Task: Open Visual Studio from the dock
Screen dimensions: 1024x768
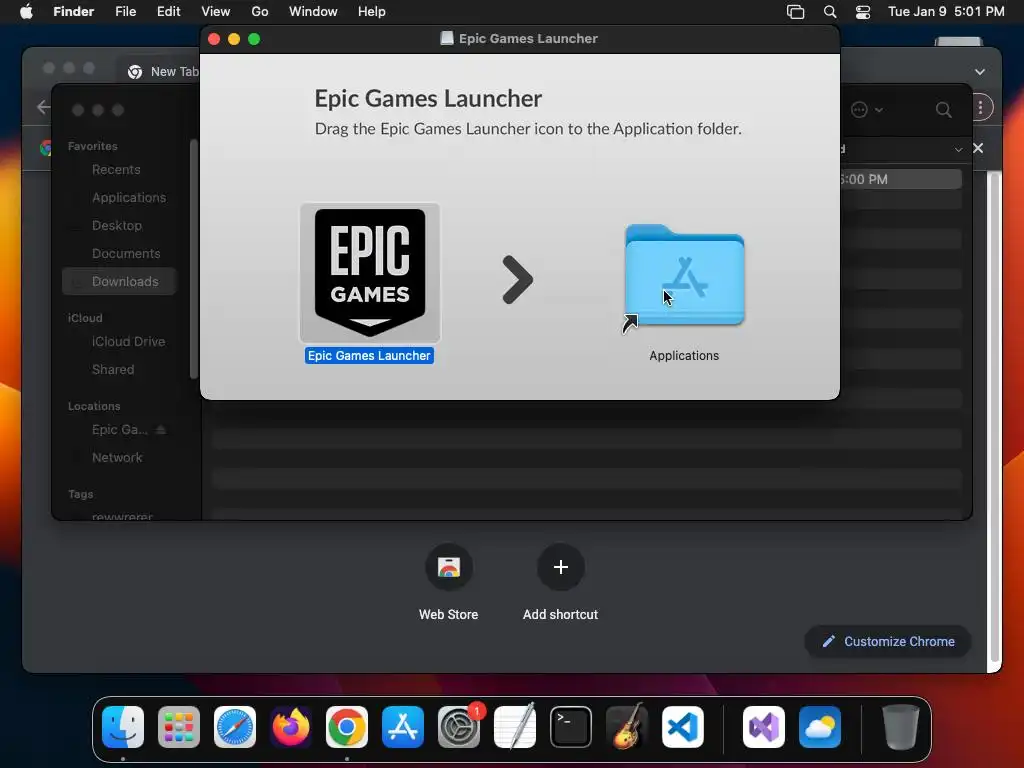Action: point(763,727)
